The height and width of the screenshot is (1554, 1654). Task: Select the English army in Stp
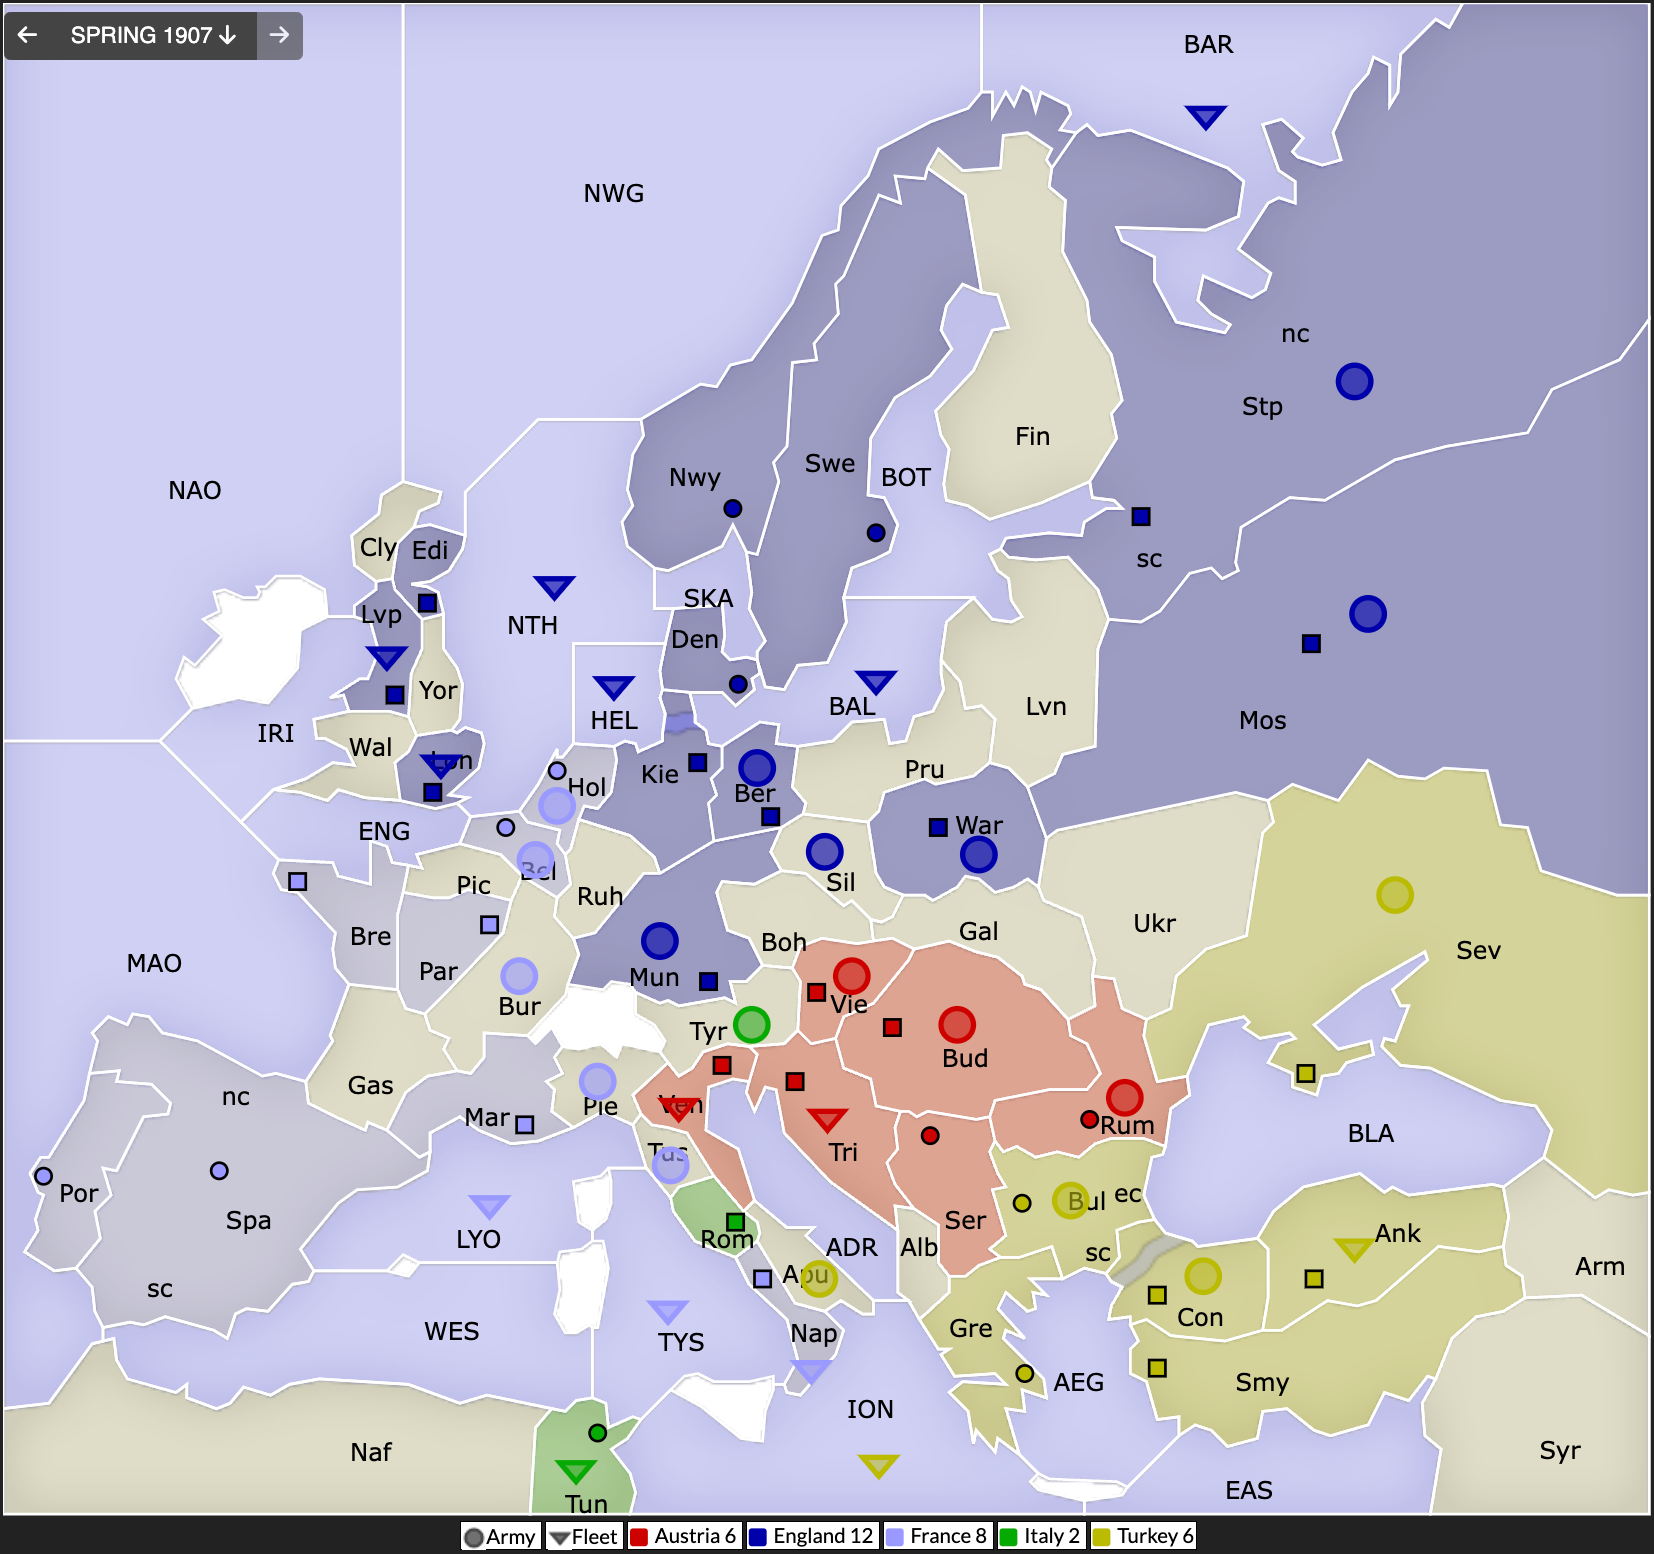[1354, 381]
